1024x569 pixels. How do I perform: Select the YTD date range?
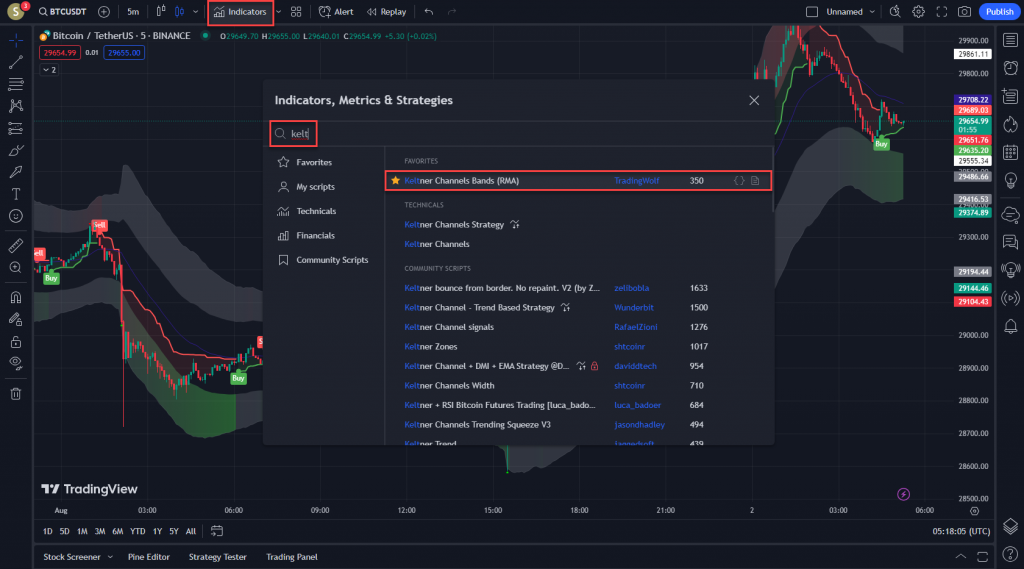pos(137,532)
